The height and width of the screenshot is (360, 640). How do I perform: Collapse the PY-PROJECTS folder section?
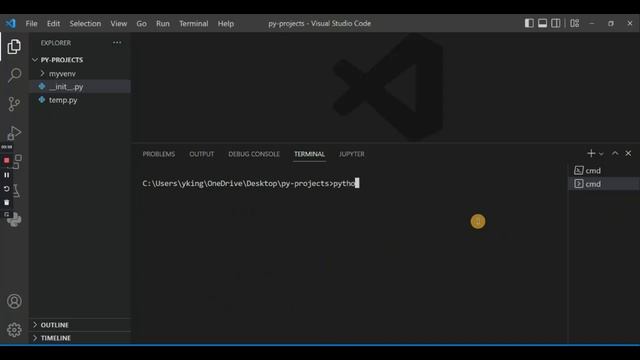80,60
